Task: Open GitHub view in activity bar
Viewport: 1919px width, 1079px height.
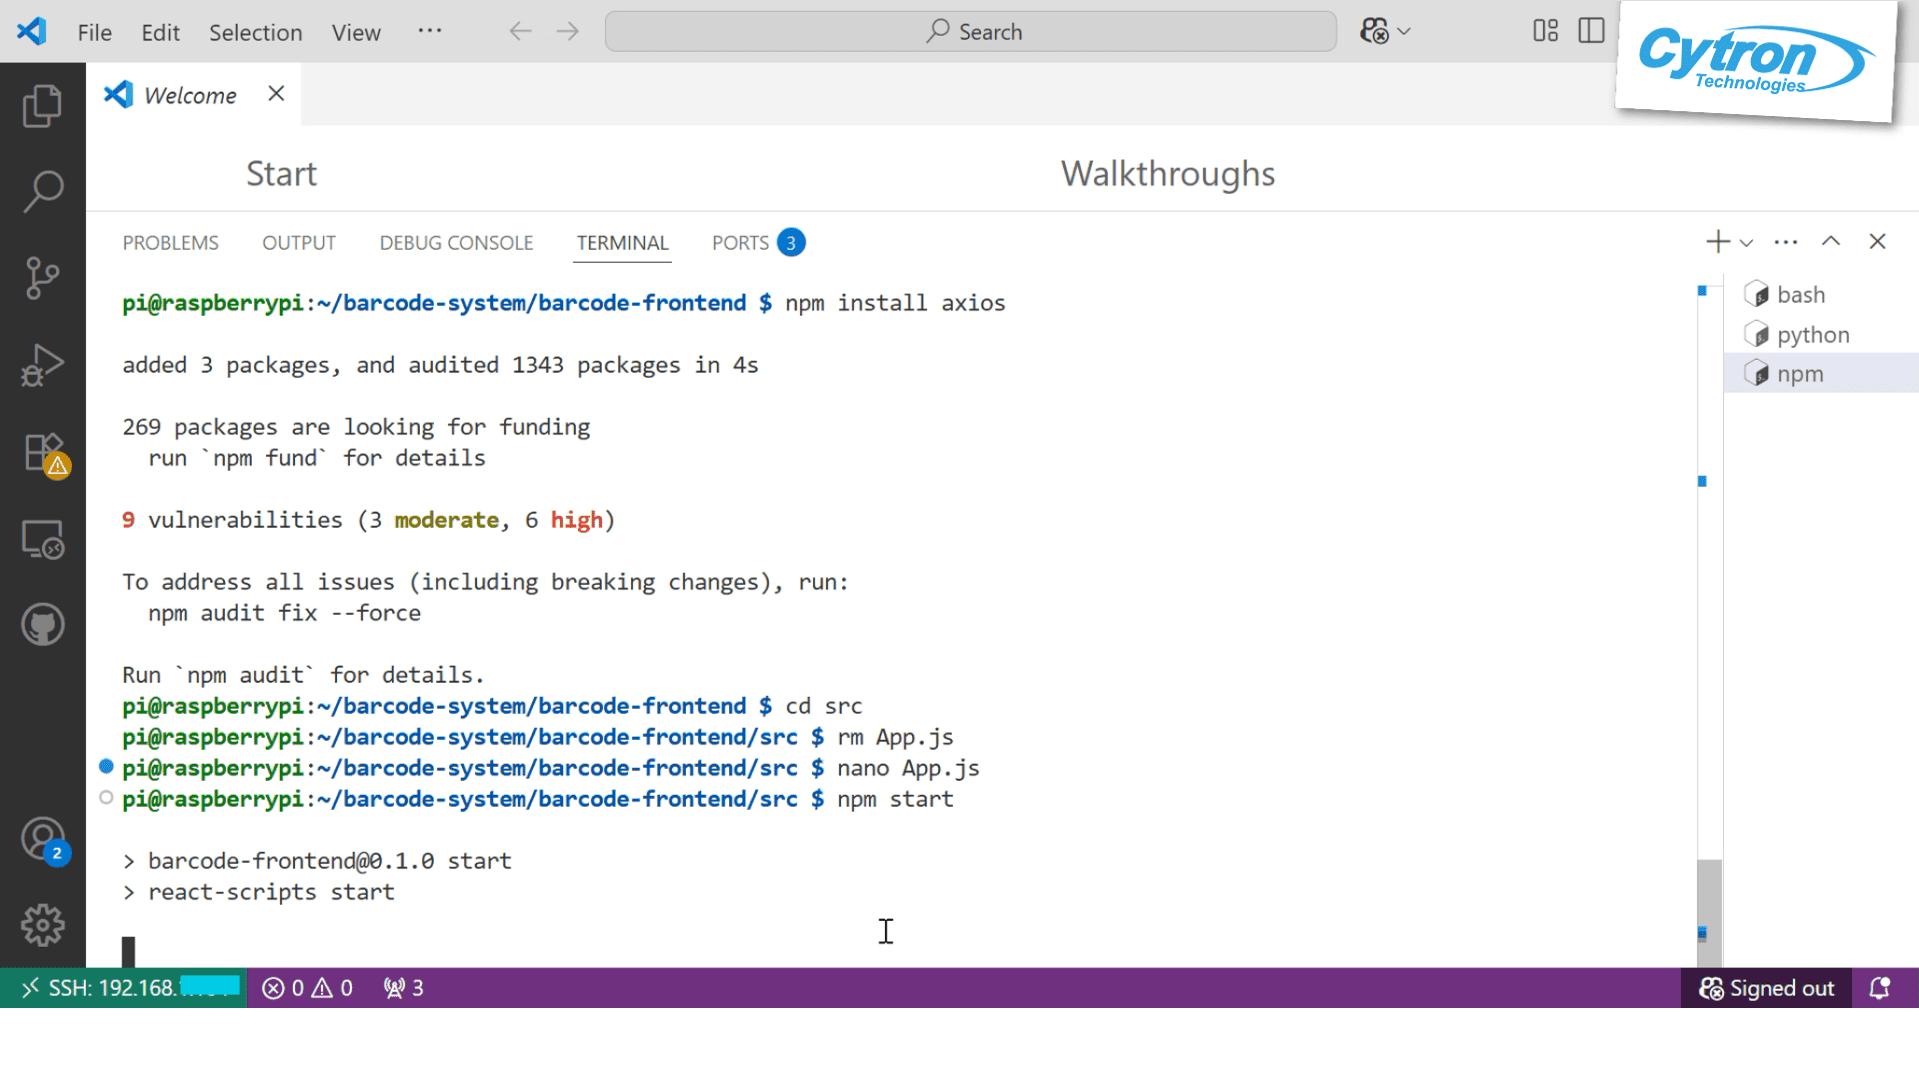Action: click(42, 626)
